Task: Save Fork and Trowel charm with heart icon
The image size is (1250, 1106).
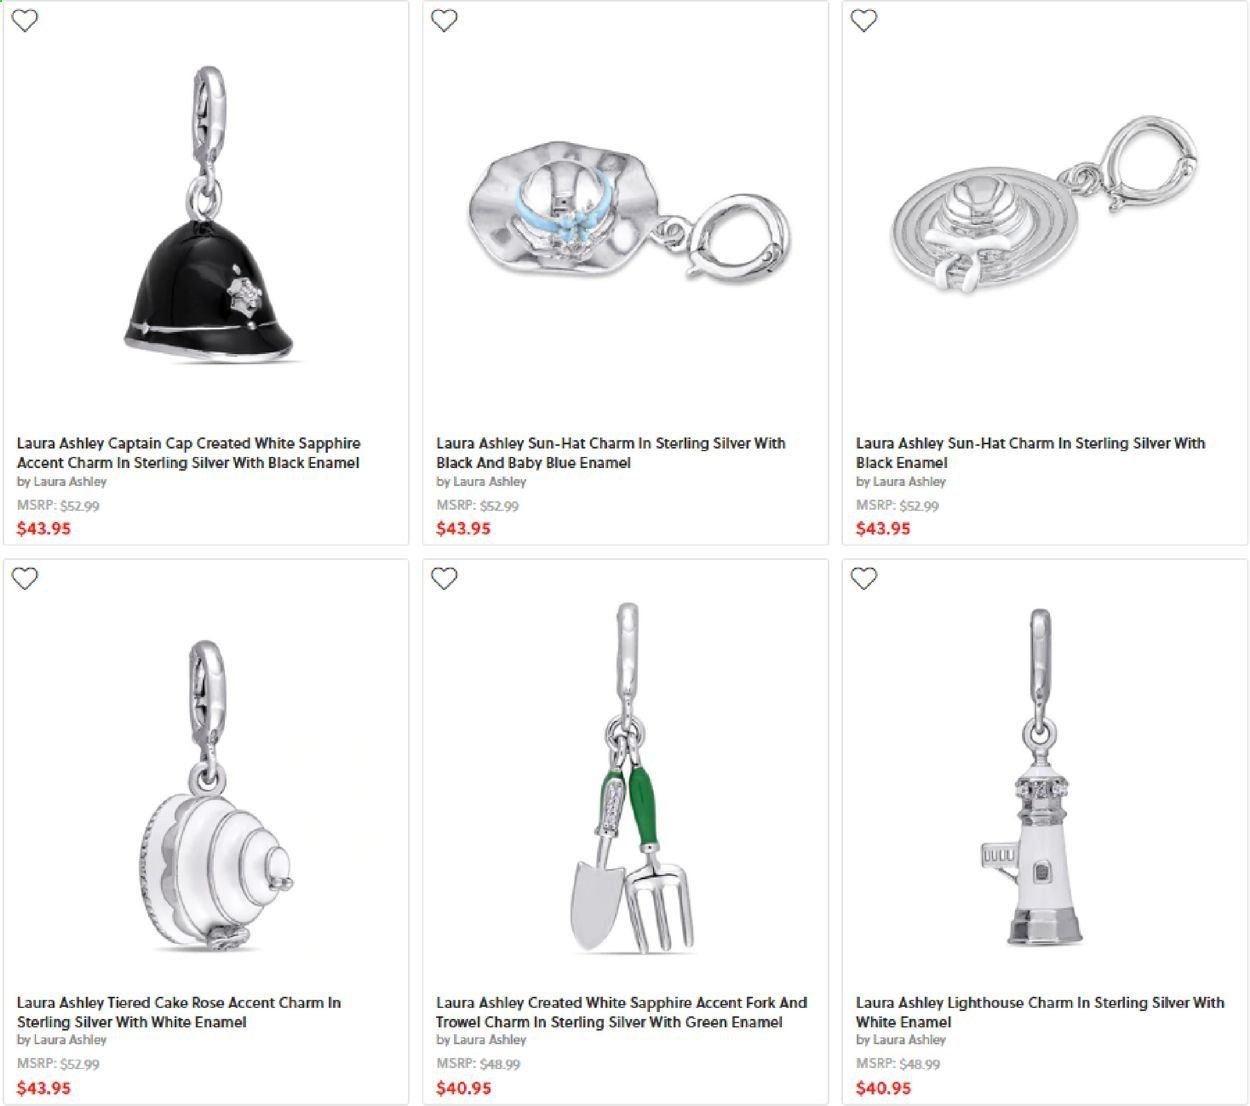Action: click(444, 578)
